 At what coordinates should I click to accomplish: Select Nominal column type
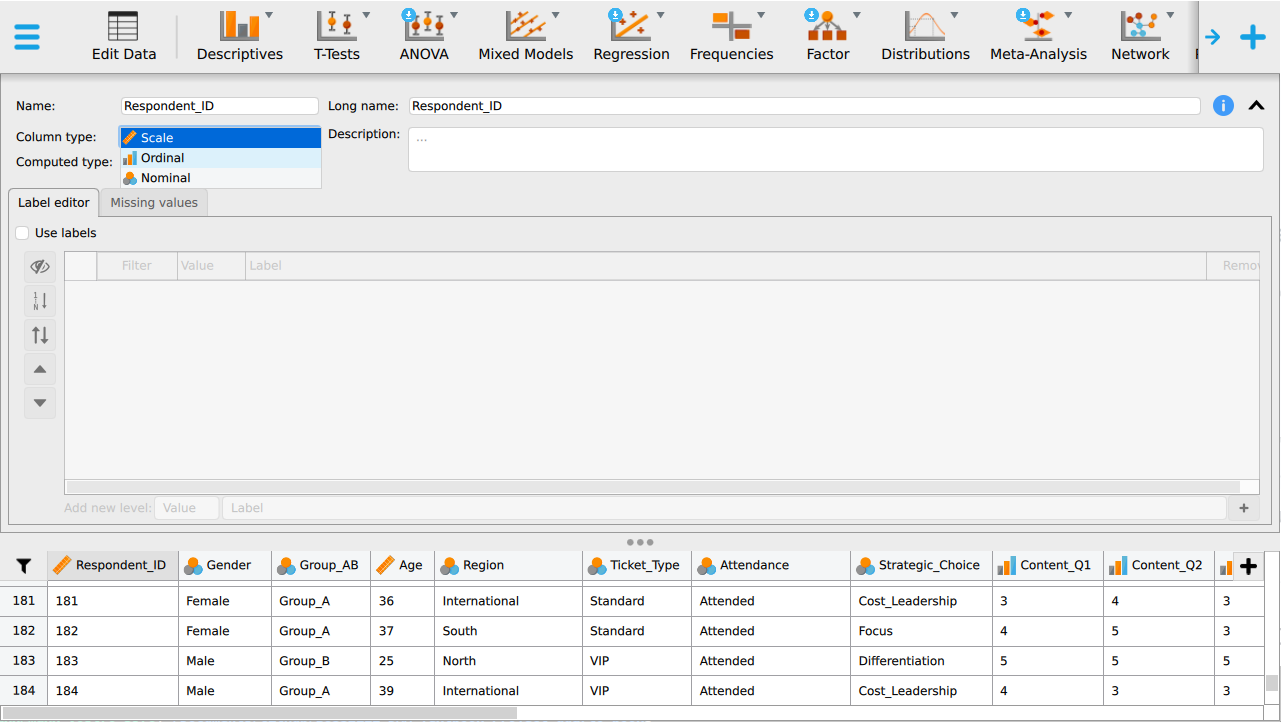point(221,178)
